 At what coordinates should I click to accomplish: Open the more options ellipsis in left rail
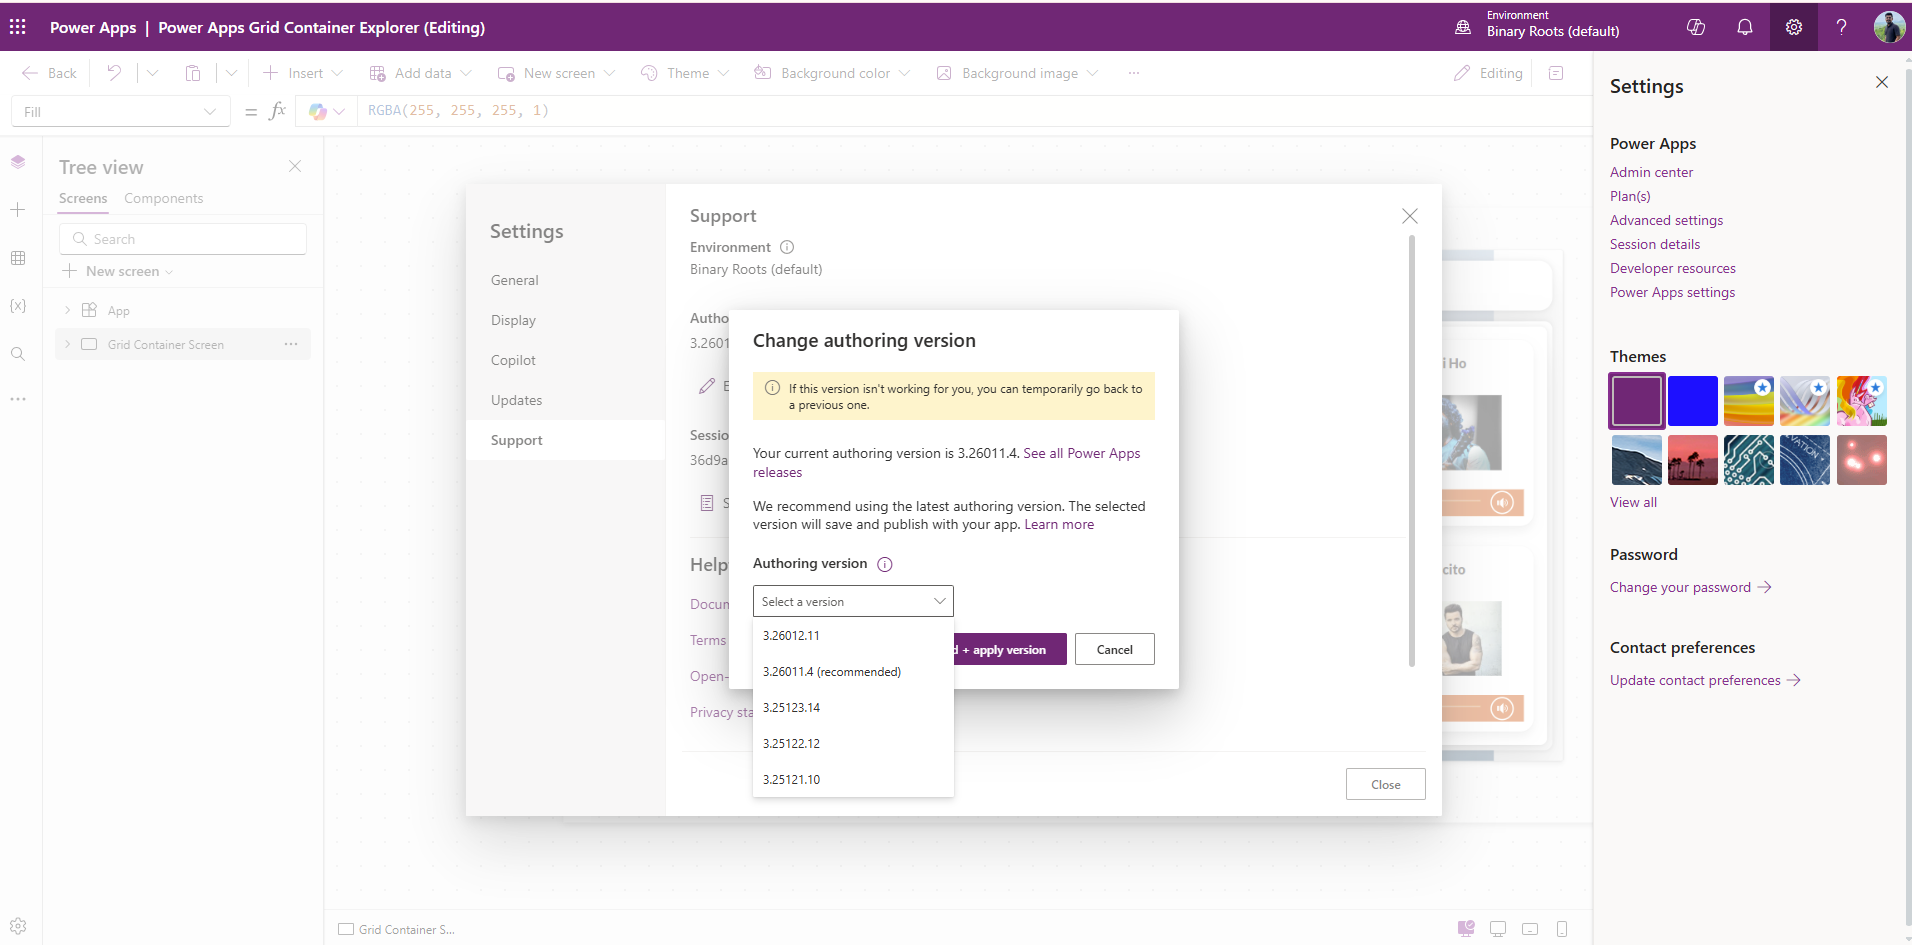click(18, 399)
